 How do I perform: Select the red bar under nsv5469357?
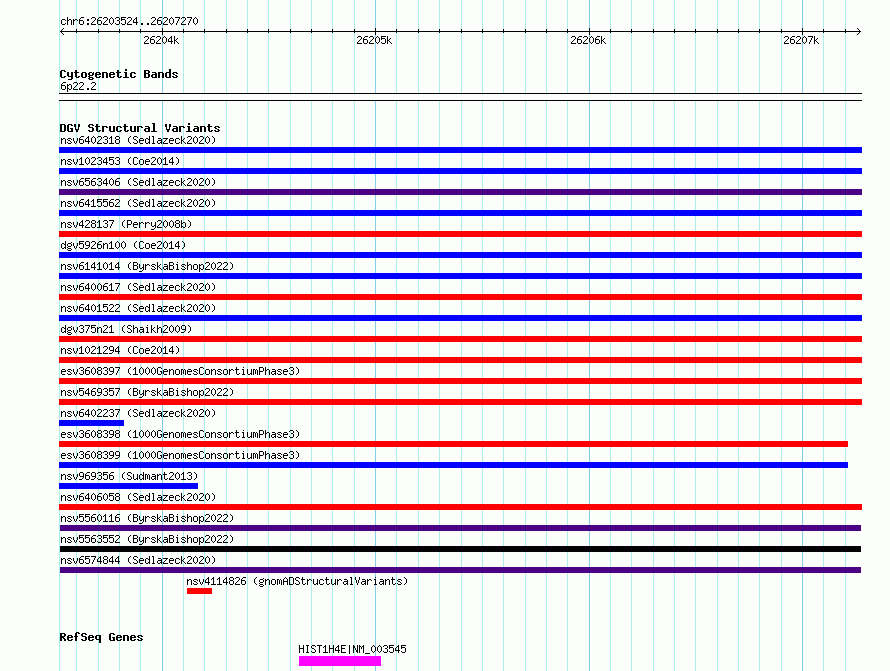tap(460, 402)
